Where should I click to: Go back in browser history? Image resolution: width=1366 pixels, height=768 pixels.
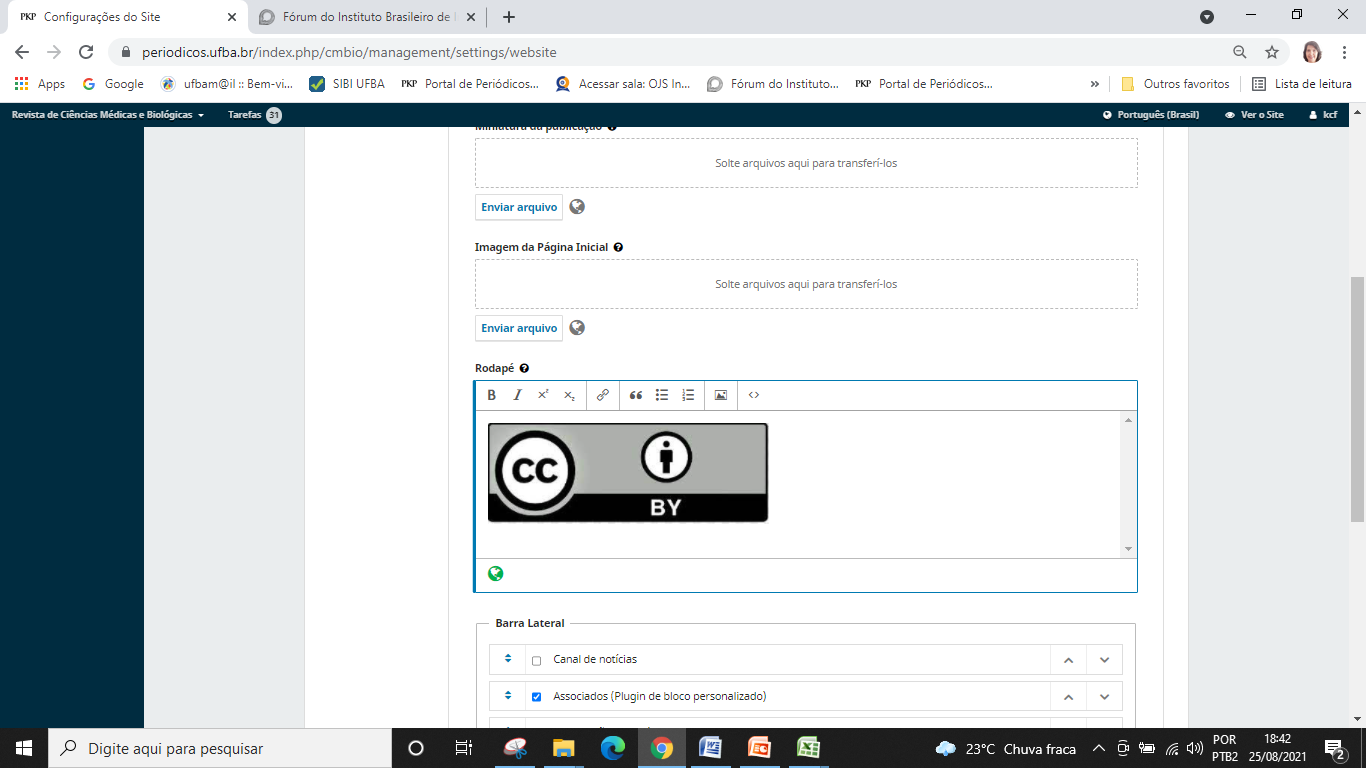pyautogui.click(x=22, y=52)
